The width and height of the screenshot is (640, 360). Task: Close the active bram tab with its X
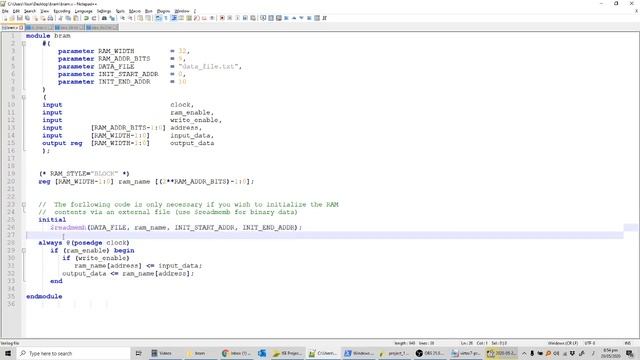point(21,27)
